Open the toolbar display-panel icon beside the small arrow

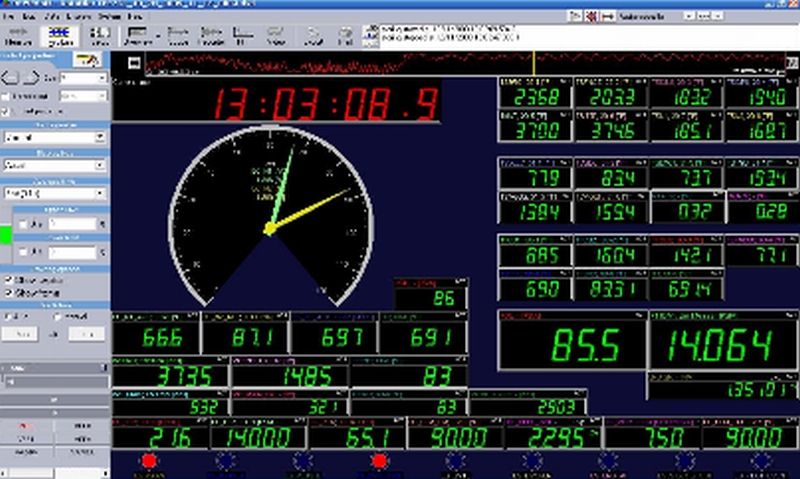(138, 36)
